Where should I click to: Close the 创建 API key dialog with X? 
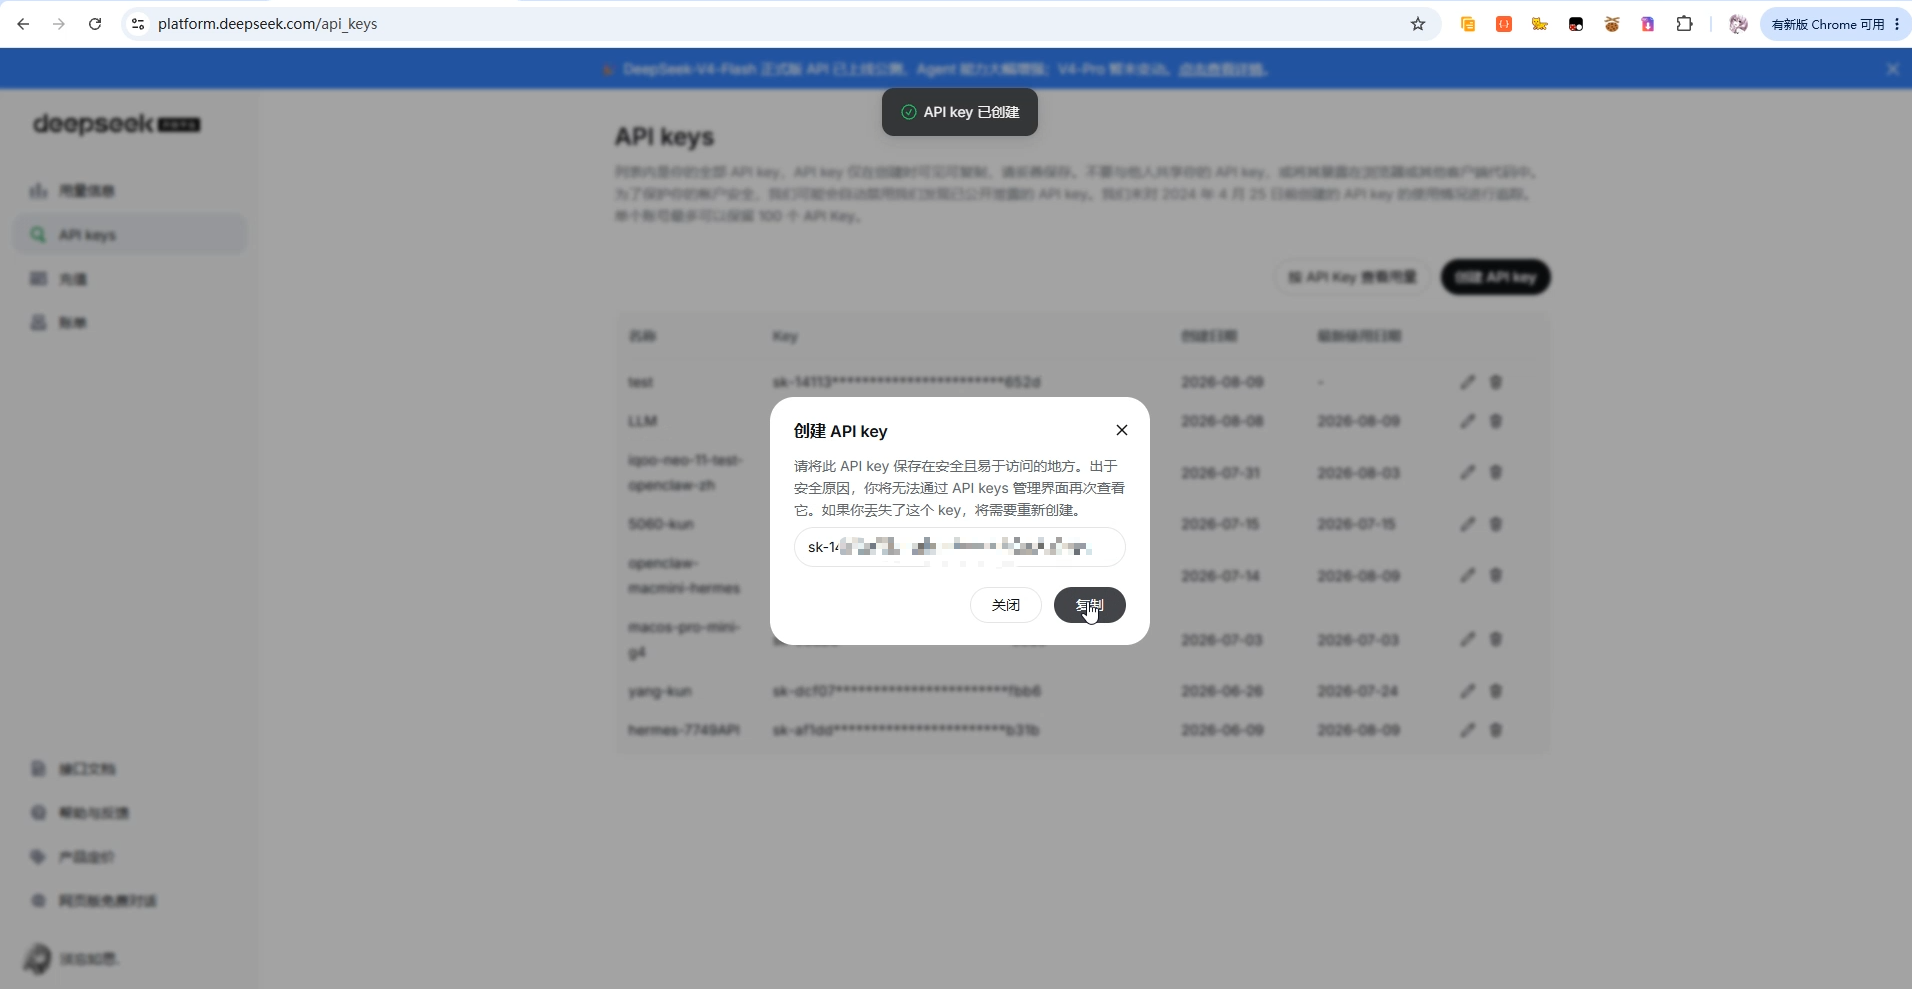(1121, 430)
